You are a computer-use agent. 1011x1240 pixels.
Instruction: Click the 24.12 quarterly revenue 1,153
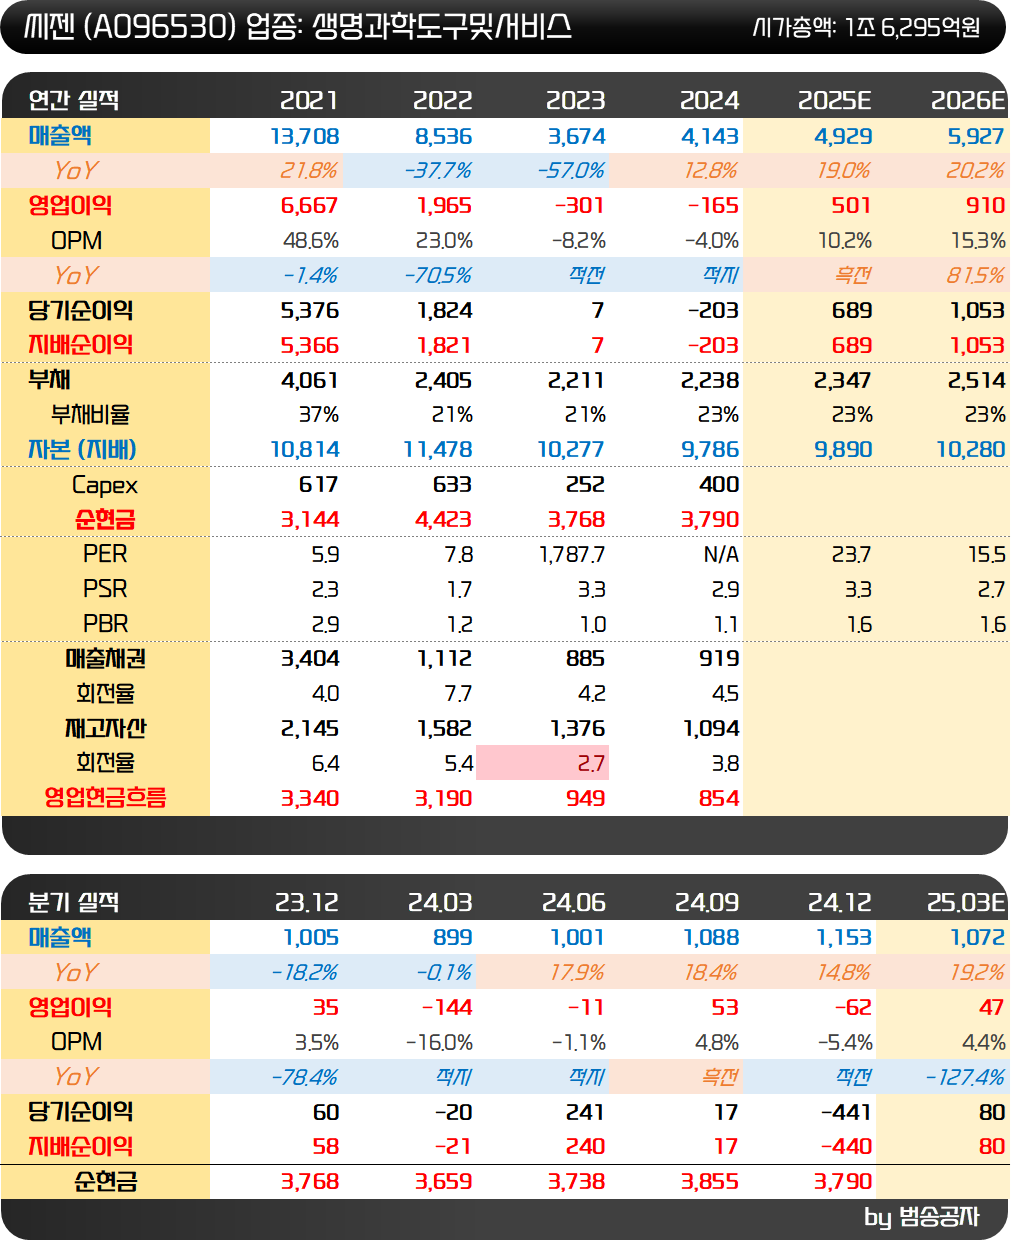click(845, 938)
